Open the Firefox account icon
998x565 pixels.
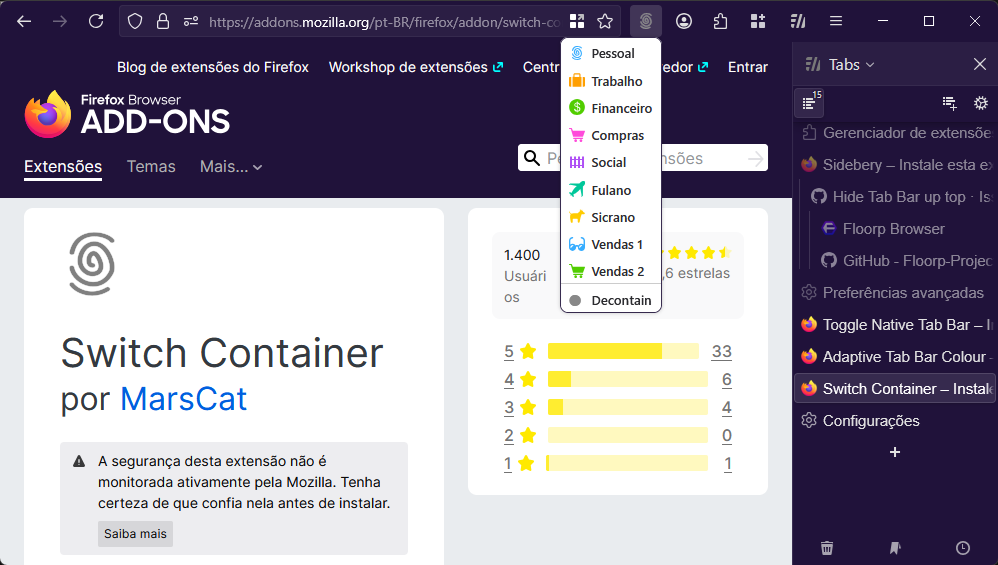(684, 22)
